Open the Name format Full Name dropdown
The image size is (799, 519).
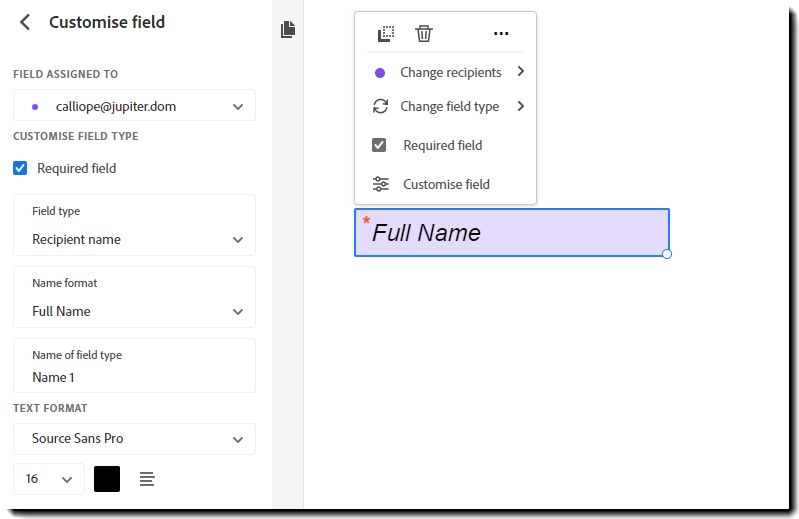pyautogui.click(x=134, y=297)
